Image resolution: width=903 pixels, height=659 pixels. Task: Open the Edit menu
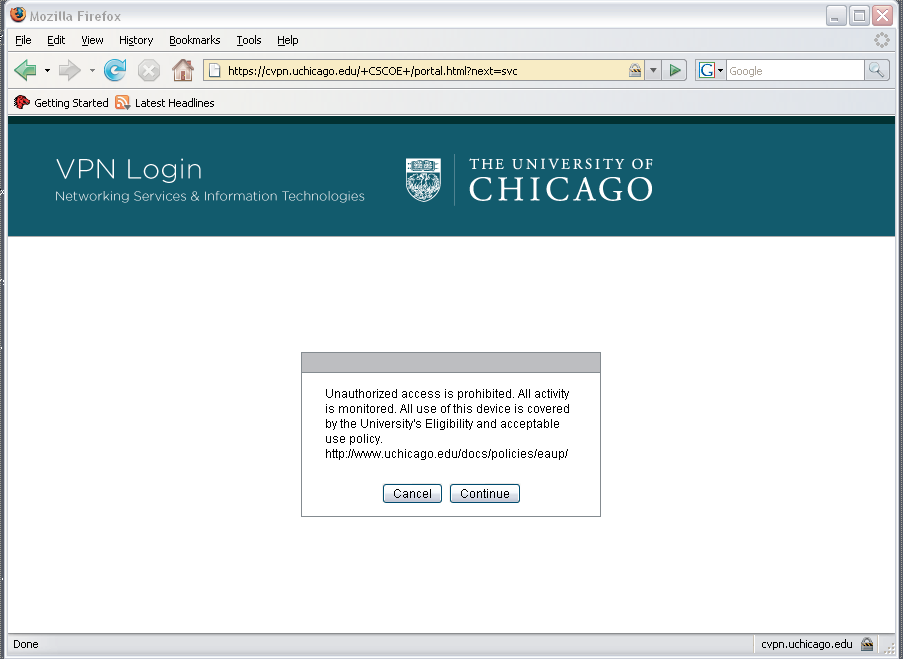click(56, 40)
